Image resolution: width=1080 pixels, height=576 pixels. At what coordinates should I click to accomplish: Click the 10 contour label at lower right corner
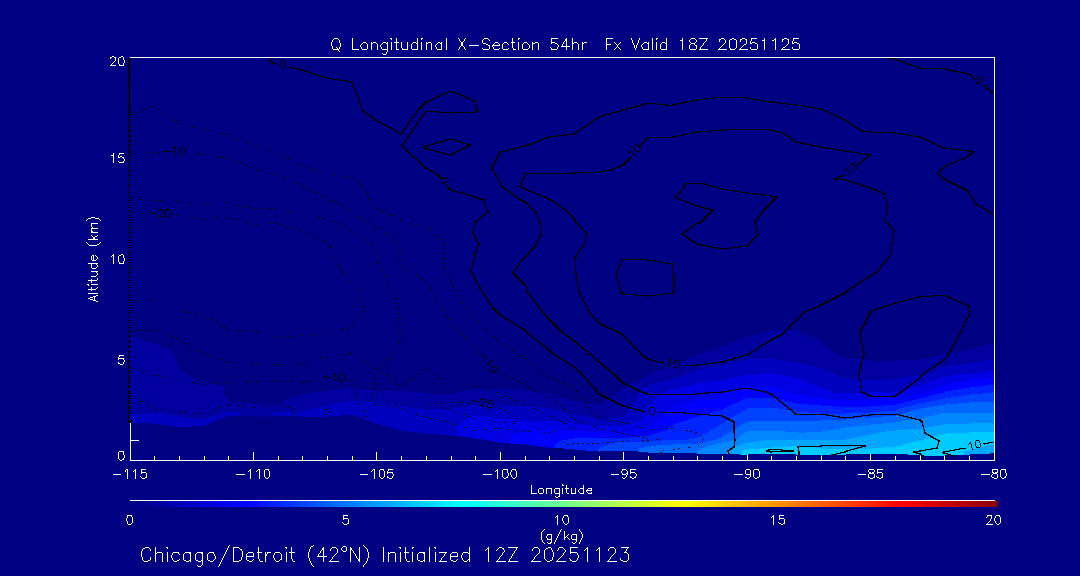point(974,445)
